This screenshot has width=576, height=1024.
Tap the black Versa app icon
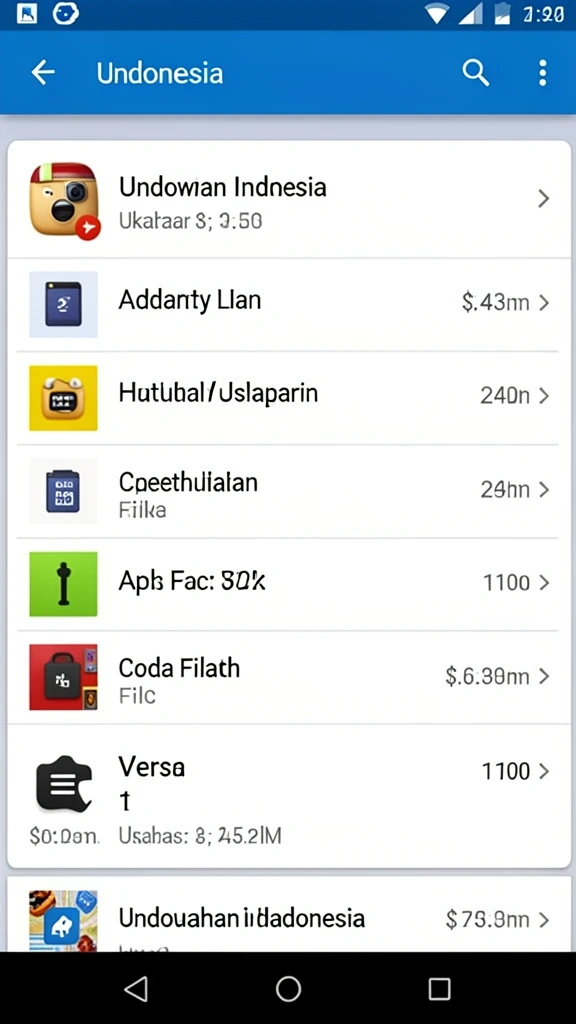pos(63,784)
